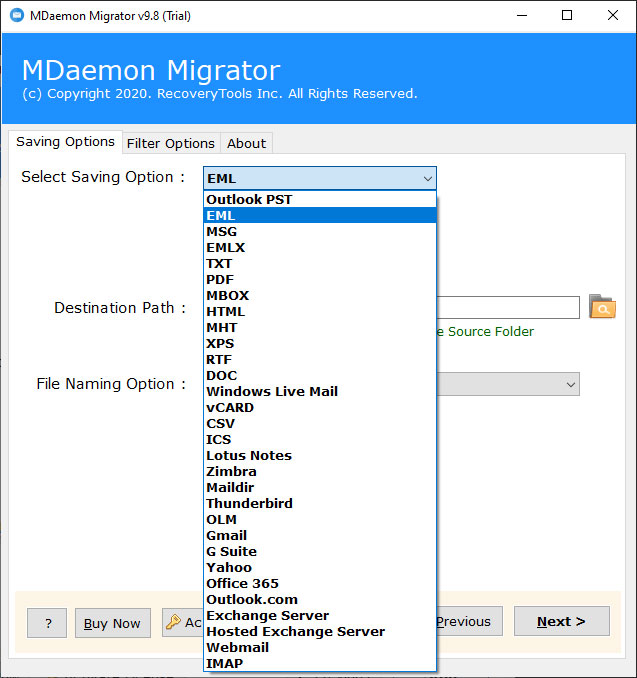Screen dimensions: 637x678
Task: Select Hosted Exchange Server option
Action: click(320, 631)
